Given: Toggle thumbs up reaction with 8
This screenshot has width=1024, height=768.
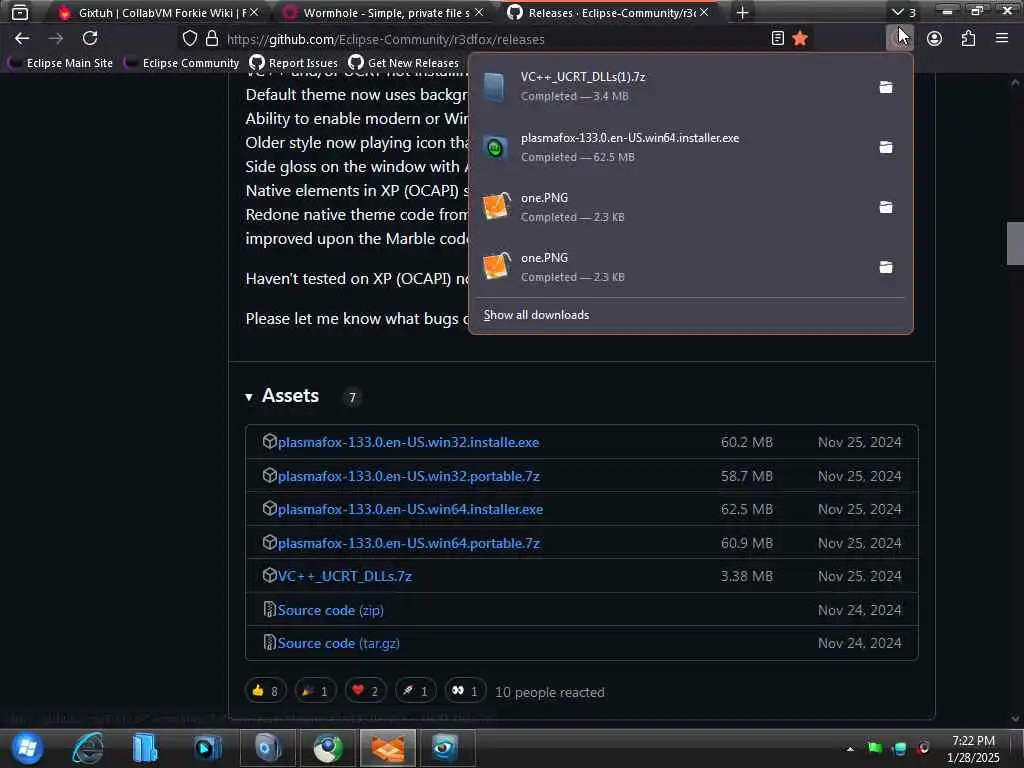Looking at the screenshot, I should click(x=266, y=691).
